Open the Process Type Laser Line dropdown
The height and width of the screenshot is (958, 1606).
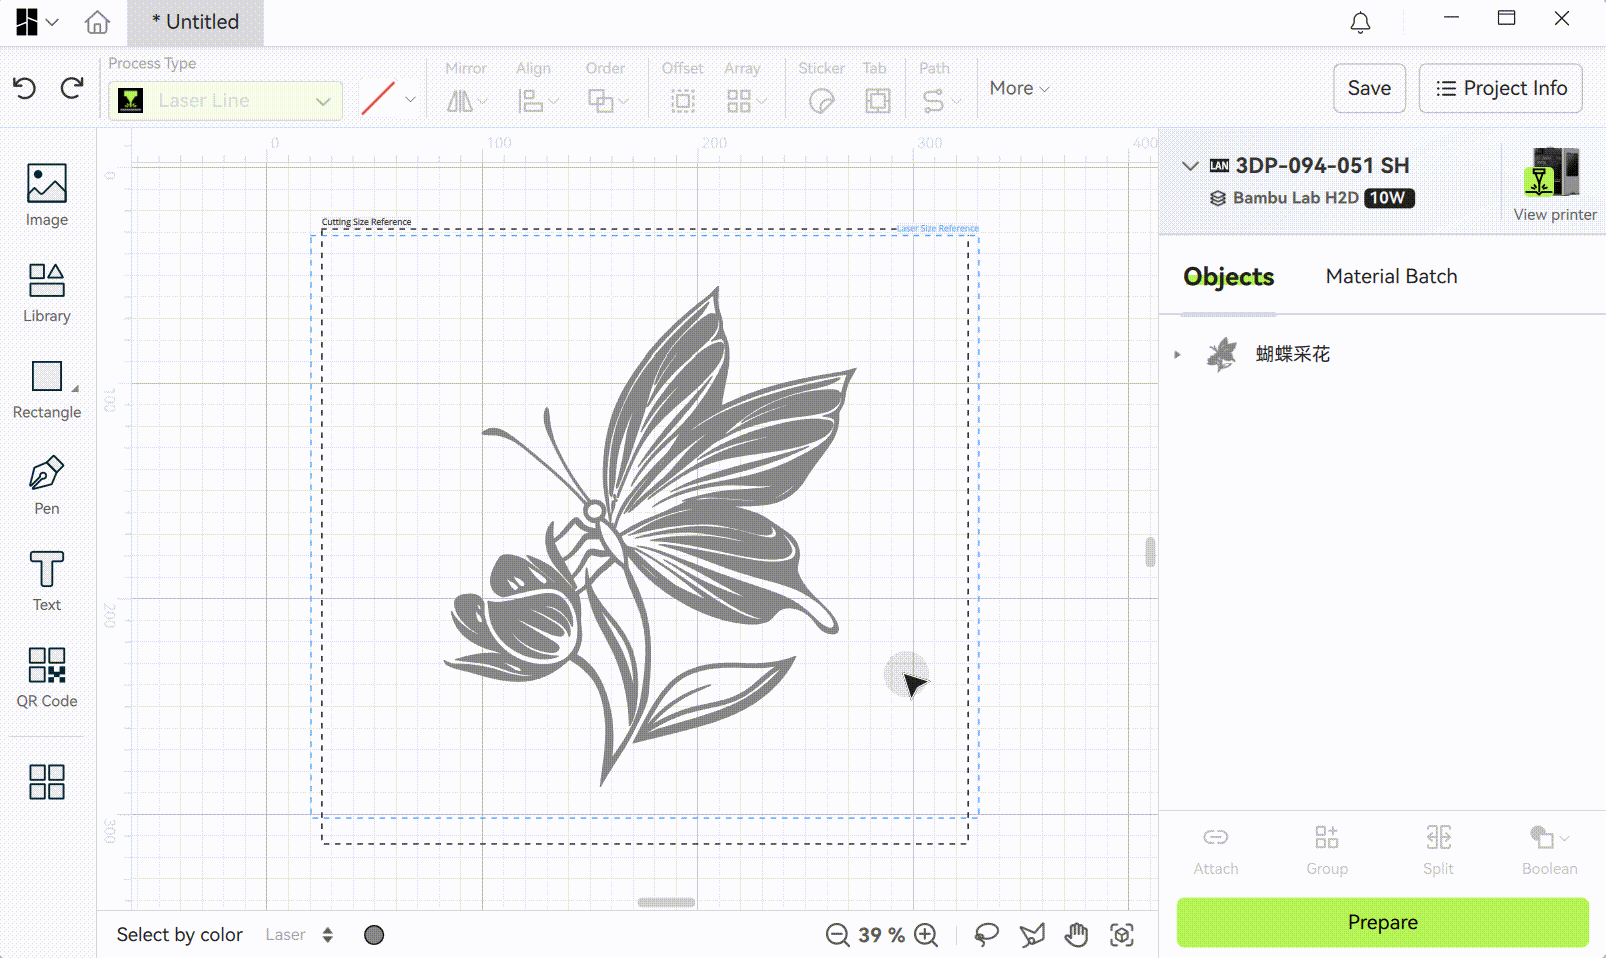(x=225, y=100)
